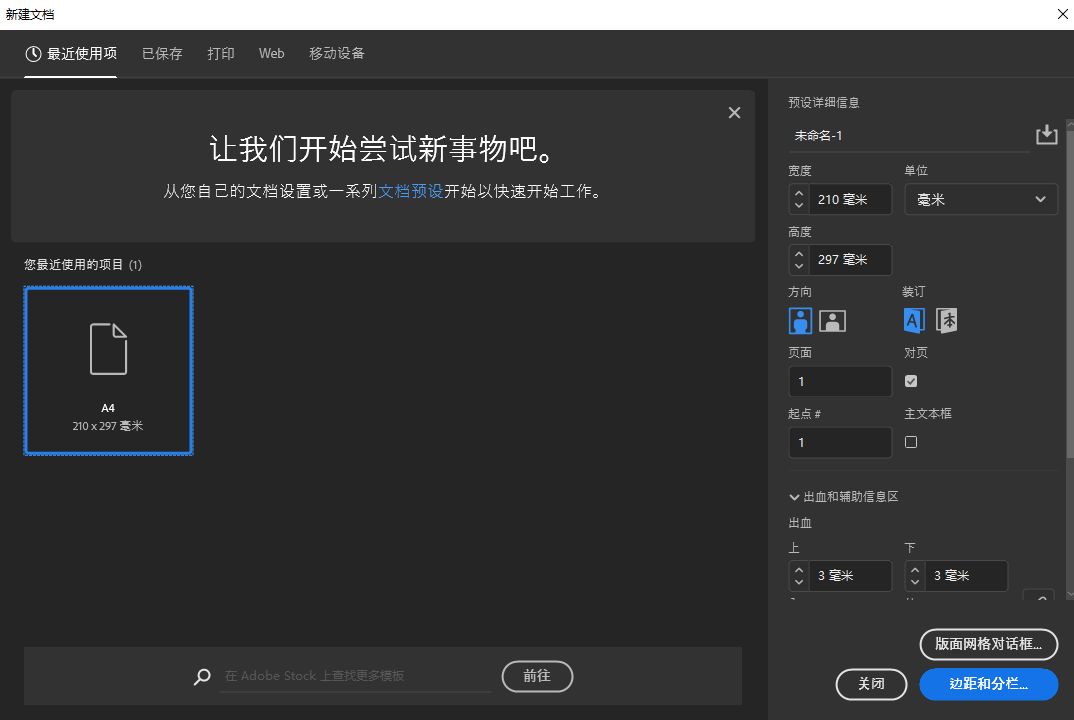Select landscape orientation icon
This screenshot has height=720, width=1074.
[832, 321]
